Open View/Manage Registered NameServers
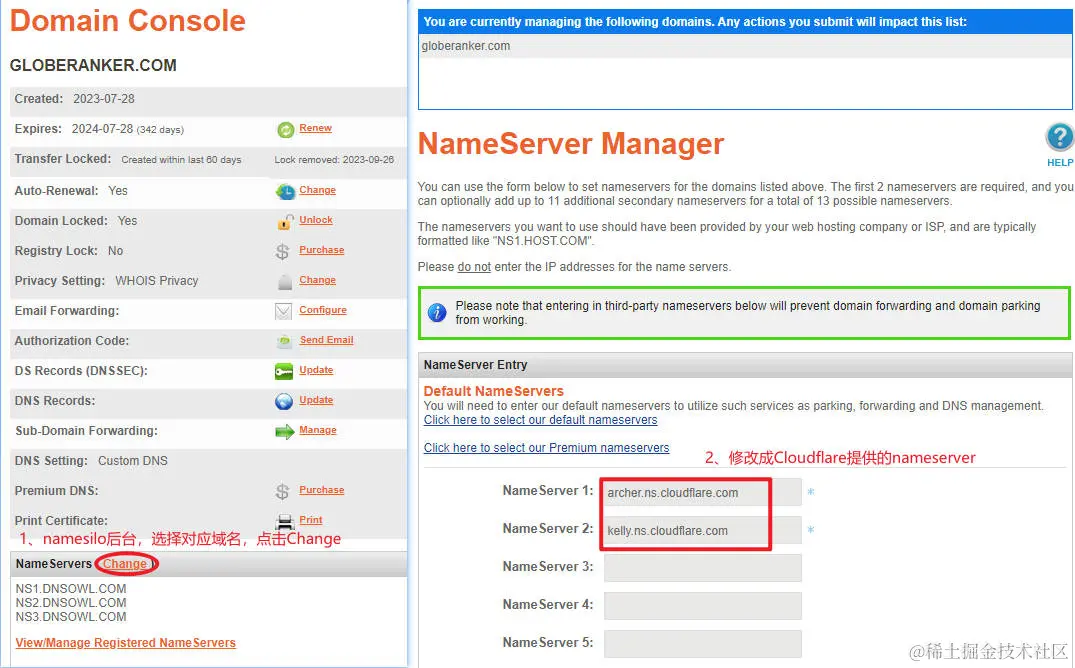 tap(125, 642)
